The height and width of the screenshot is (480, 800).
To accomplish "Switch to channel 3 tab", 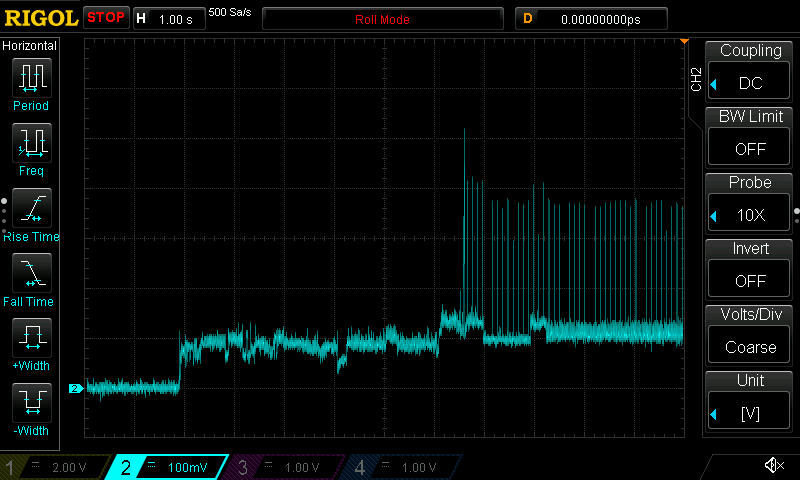I will 280,467.
